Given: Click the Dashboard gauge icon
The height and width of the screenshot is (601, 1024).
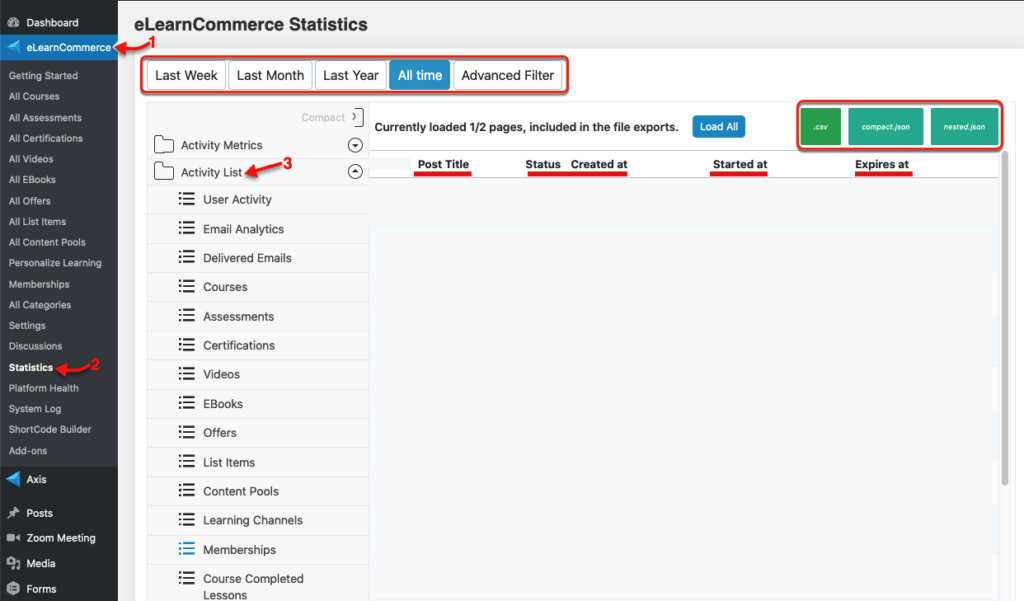Looking at the screenshot, I should [13, 22].
